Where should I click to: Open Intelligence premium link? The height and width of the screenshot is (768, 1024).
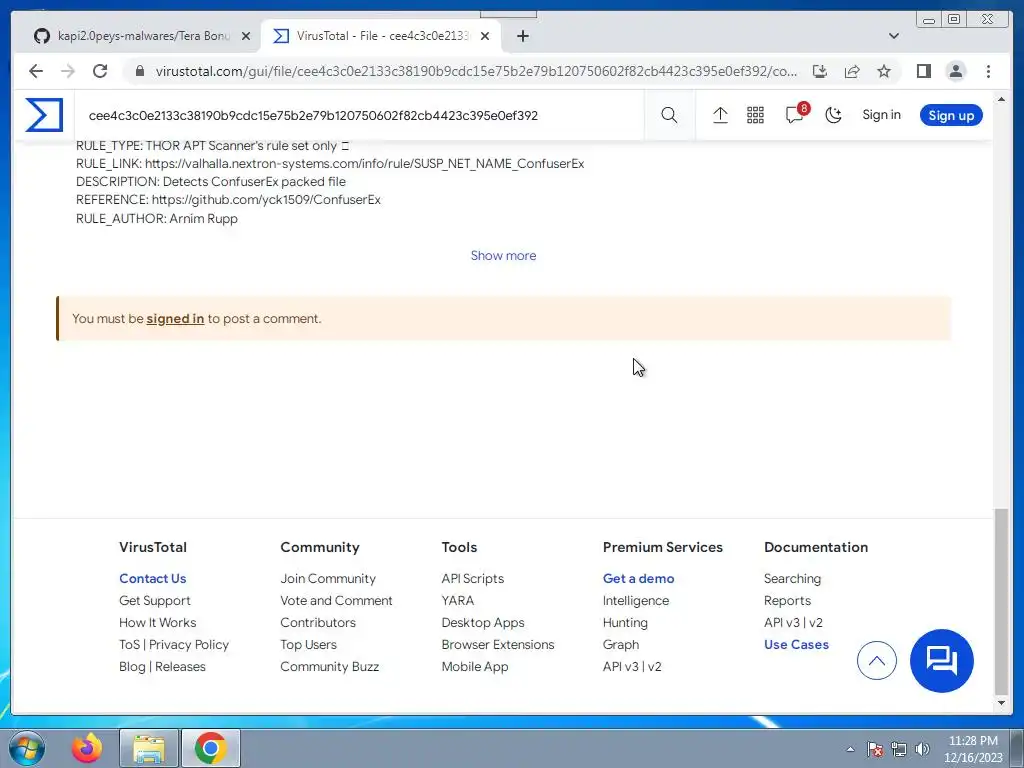(x=635, y=601)
